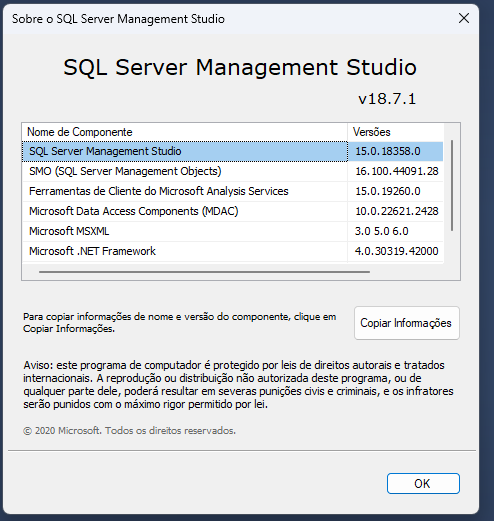The width and height of the screenshot is (494, 521).
Task: Select the Ferramentas de Cliente do Microsoft Analysis Services row
Action: tap(233, 191)
